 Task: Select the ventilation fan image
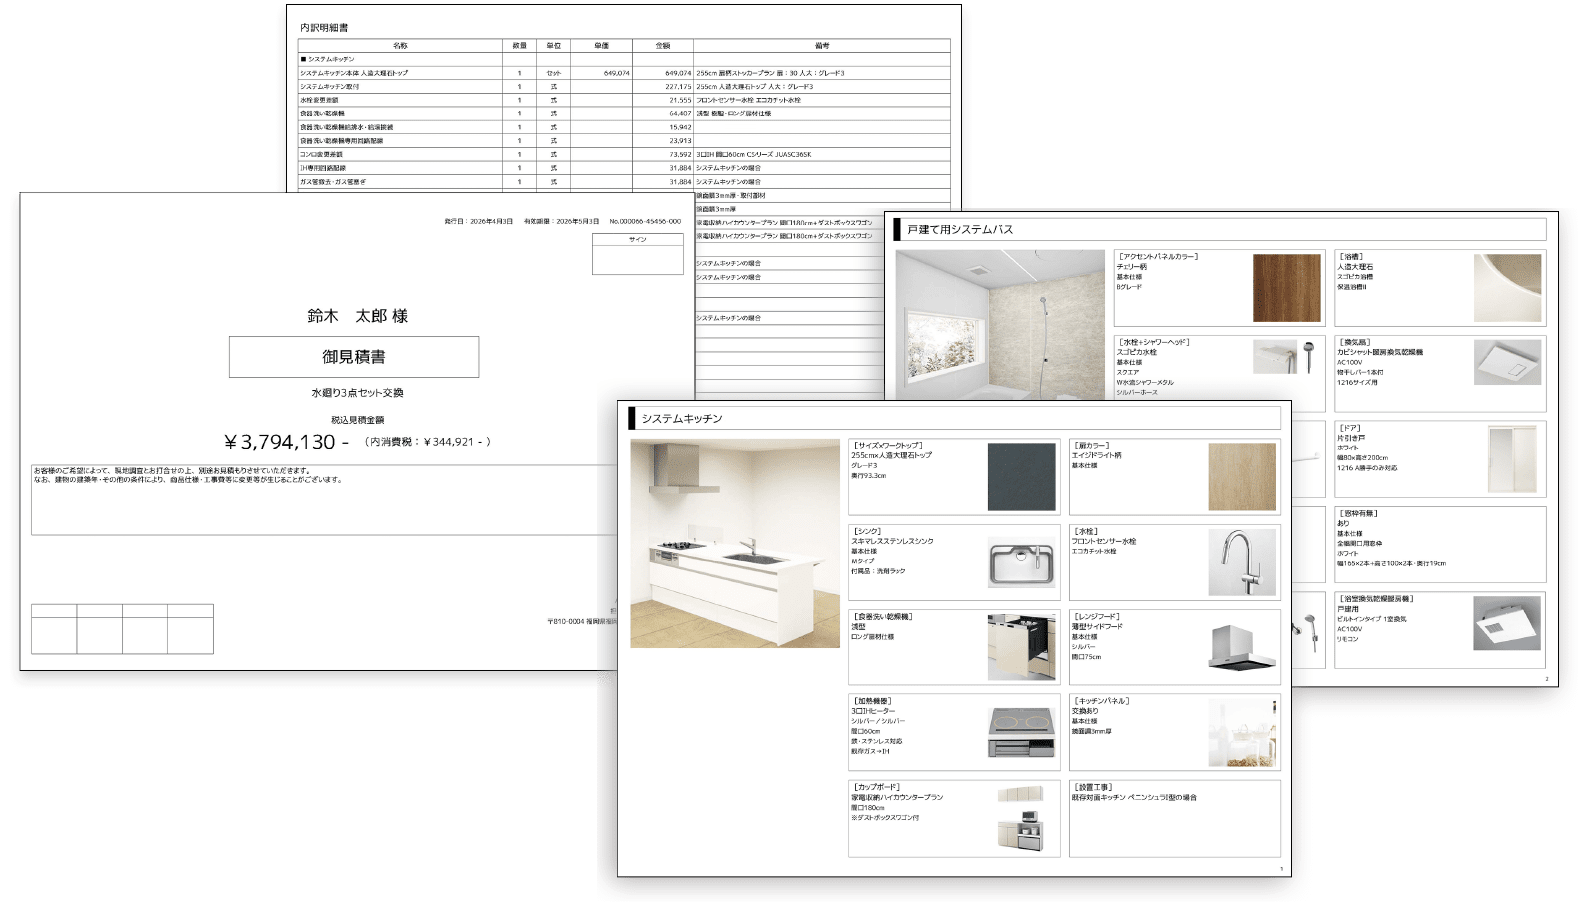coord(1508,363)
